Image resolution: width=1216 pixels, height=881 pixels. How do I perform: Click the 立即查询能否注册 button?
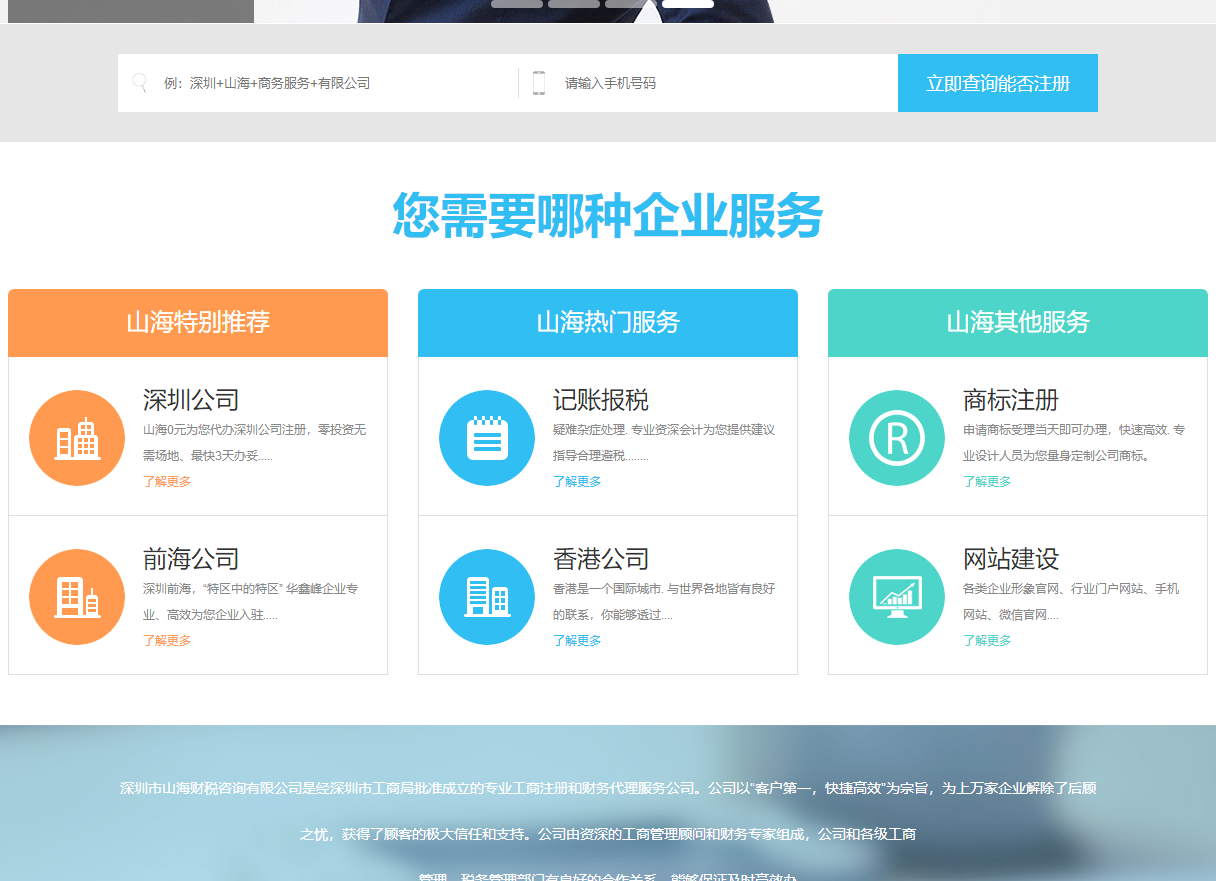997,82
